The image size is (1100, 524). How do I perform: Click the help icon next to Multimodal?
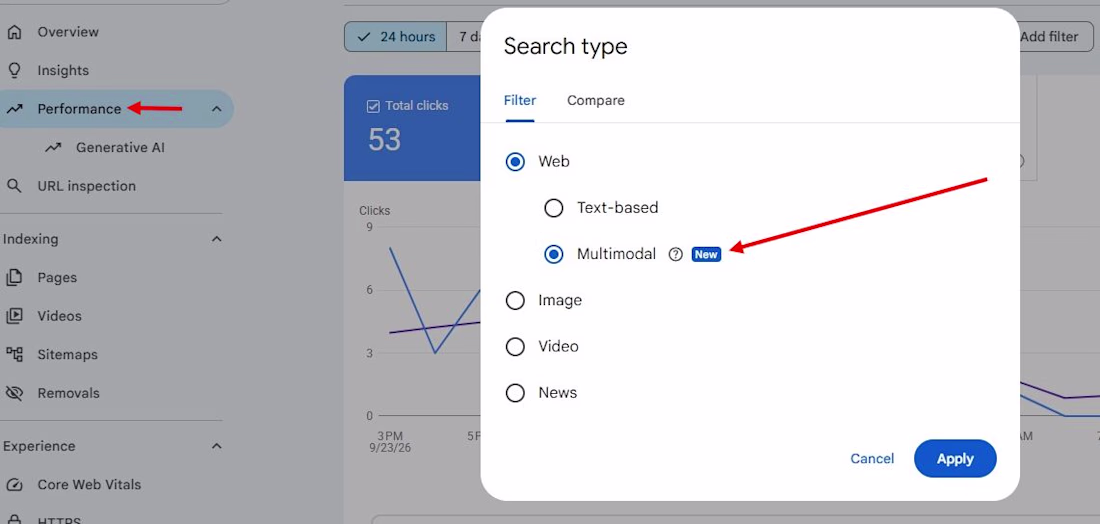(x=676, y=255)
